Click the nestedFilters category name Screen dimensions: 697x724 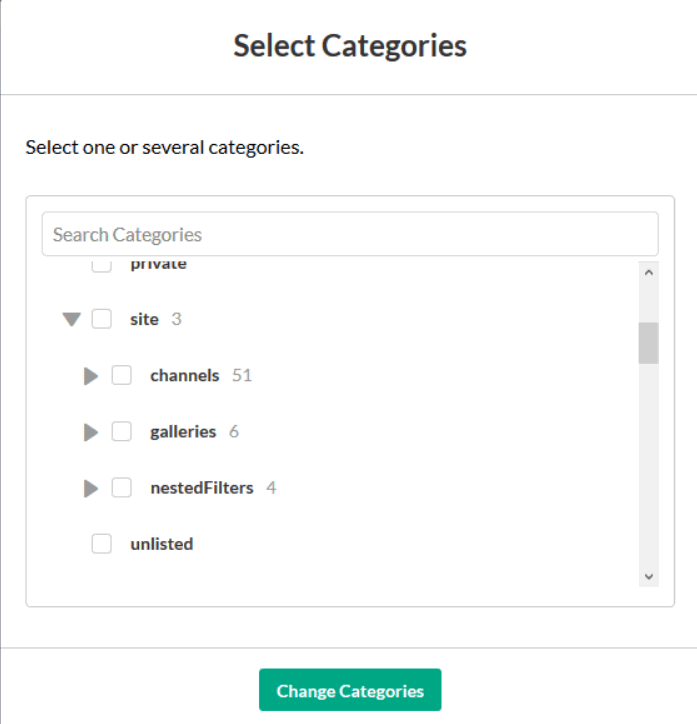[201, 488]
